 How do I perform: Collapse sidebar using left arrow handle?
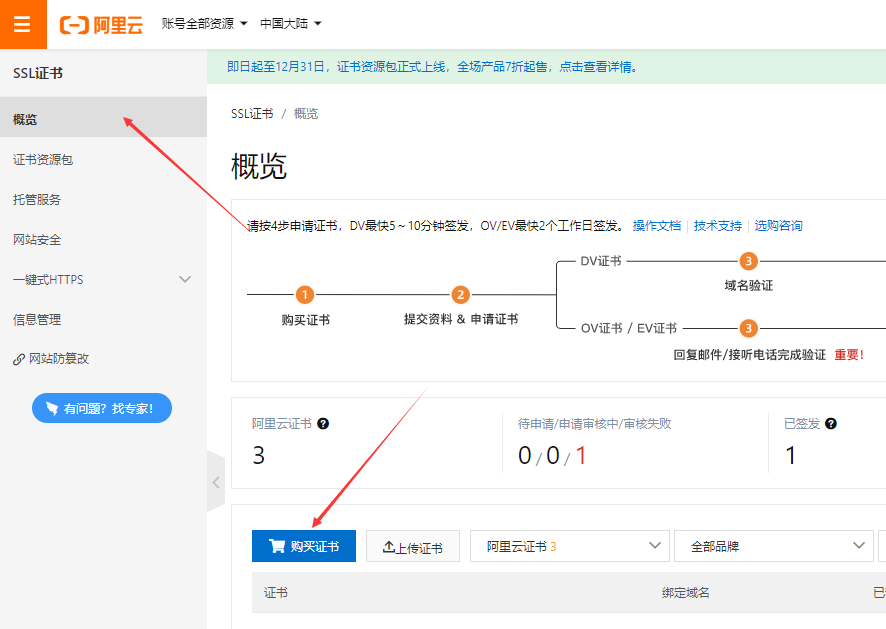click(216, 481)
